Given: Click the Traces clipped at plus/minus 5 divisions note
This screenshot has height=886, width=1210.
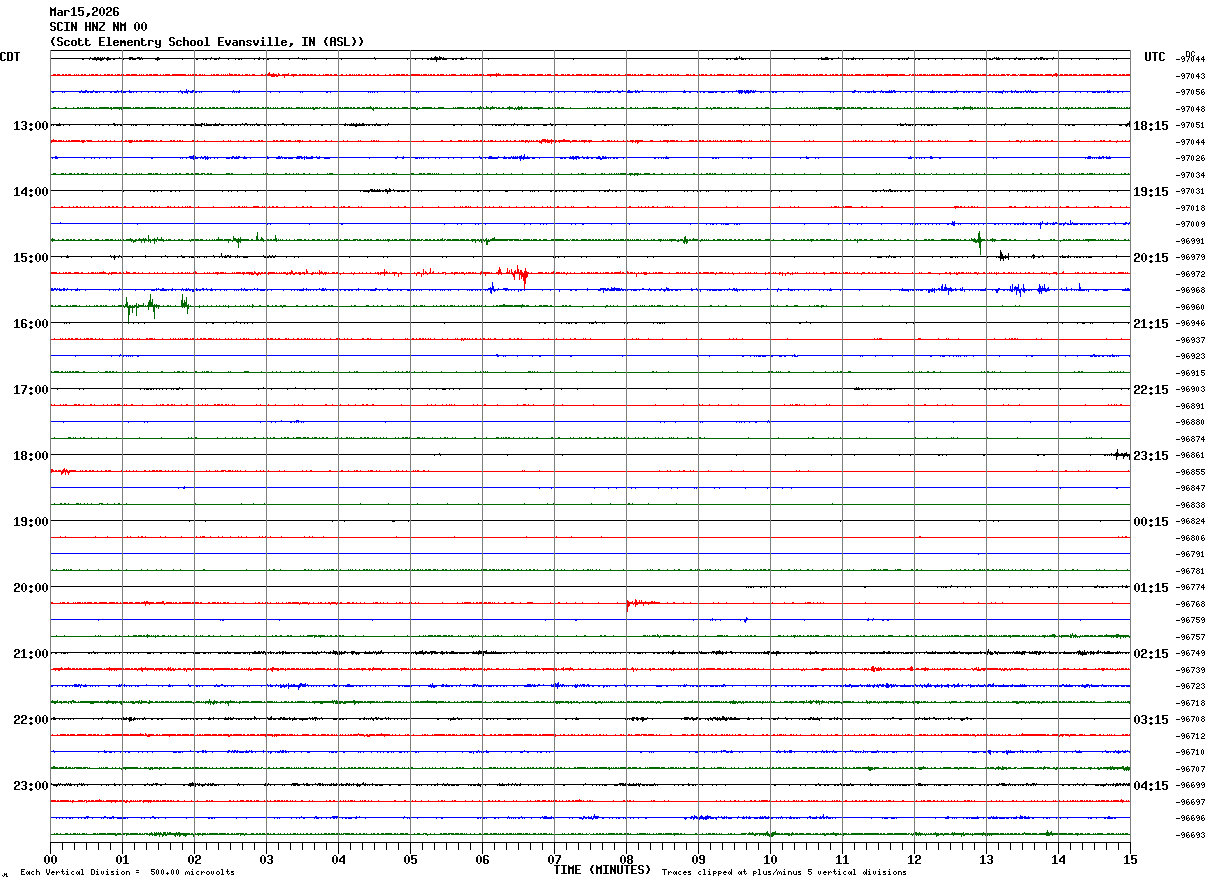Looking at the screenshot, I should tap(784, 873).
